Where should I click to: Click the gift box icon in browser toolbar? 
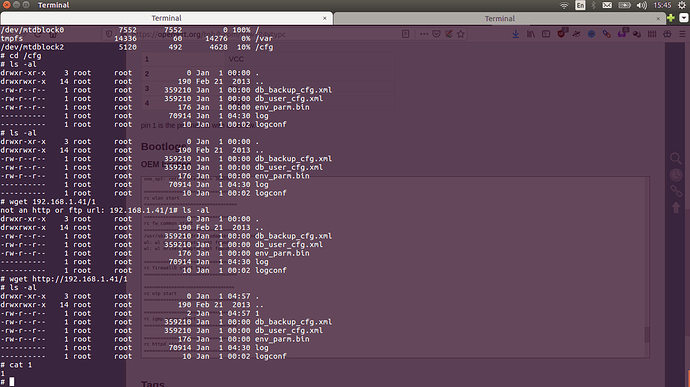[x=667, y=34]
